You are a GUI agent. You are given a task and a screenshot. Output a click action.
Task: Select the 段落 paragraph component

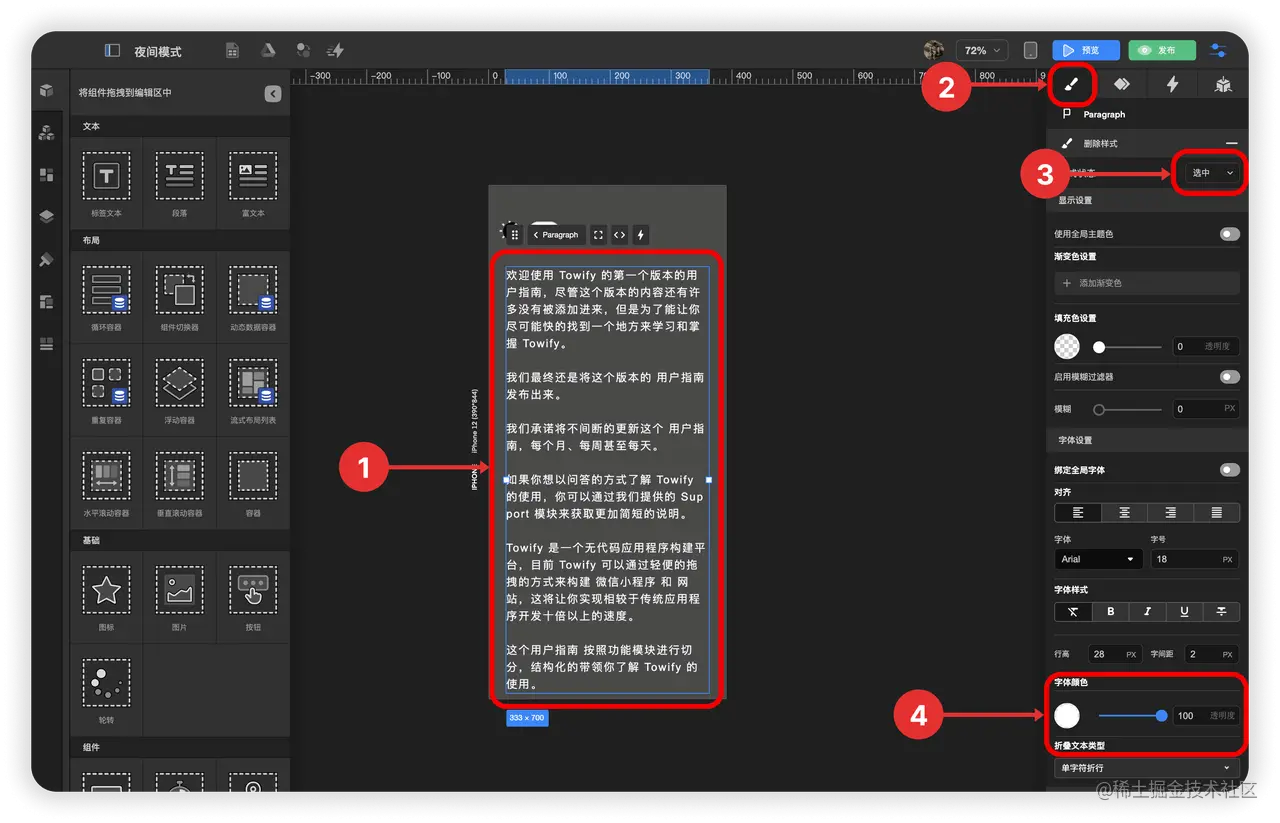click(x=179, y=184)
